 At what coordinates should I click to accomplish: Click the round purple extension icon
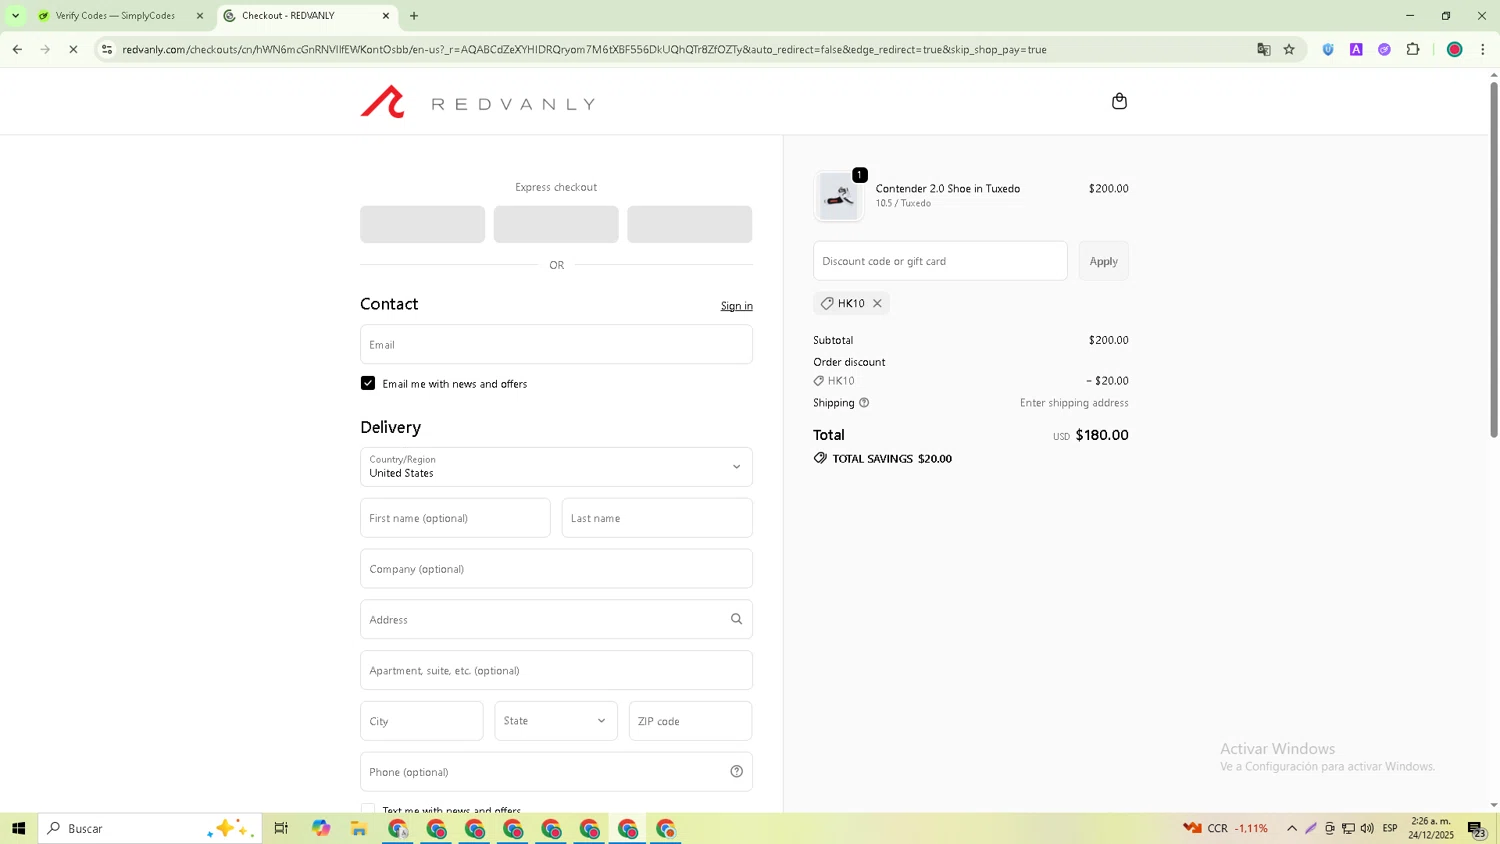(x=1384, y=49)
